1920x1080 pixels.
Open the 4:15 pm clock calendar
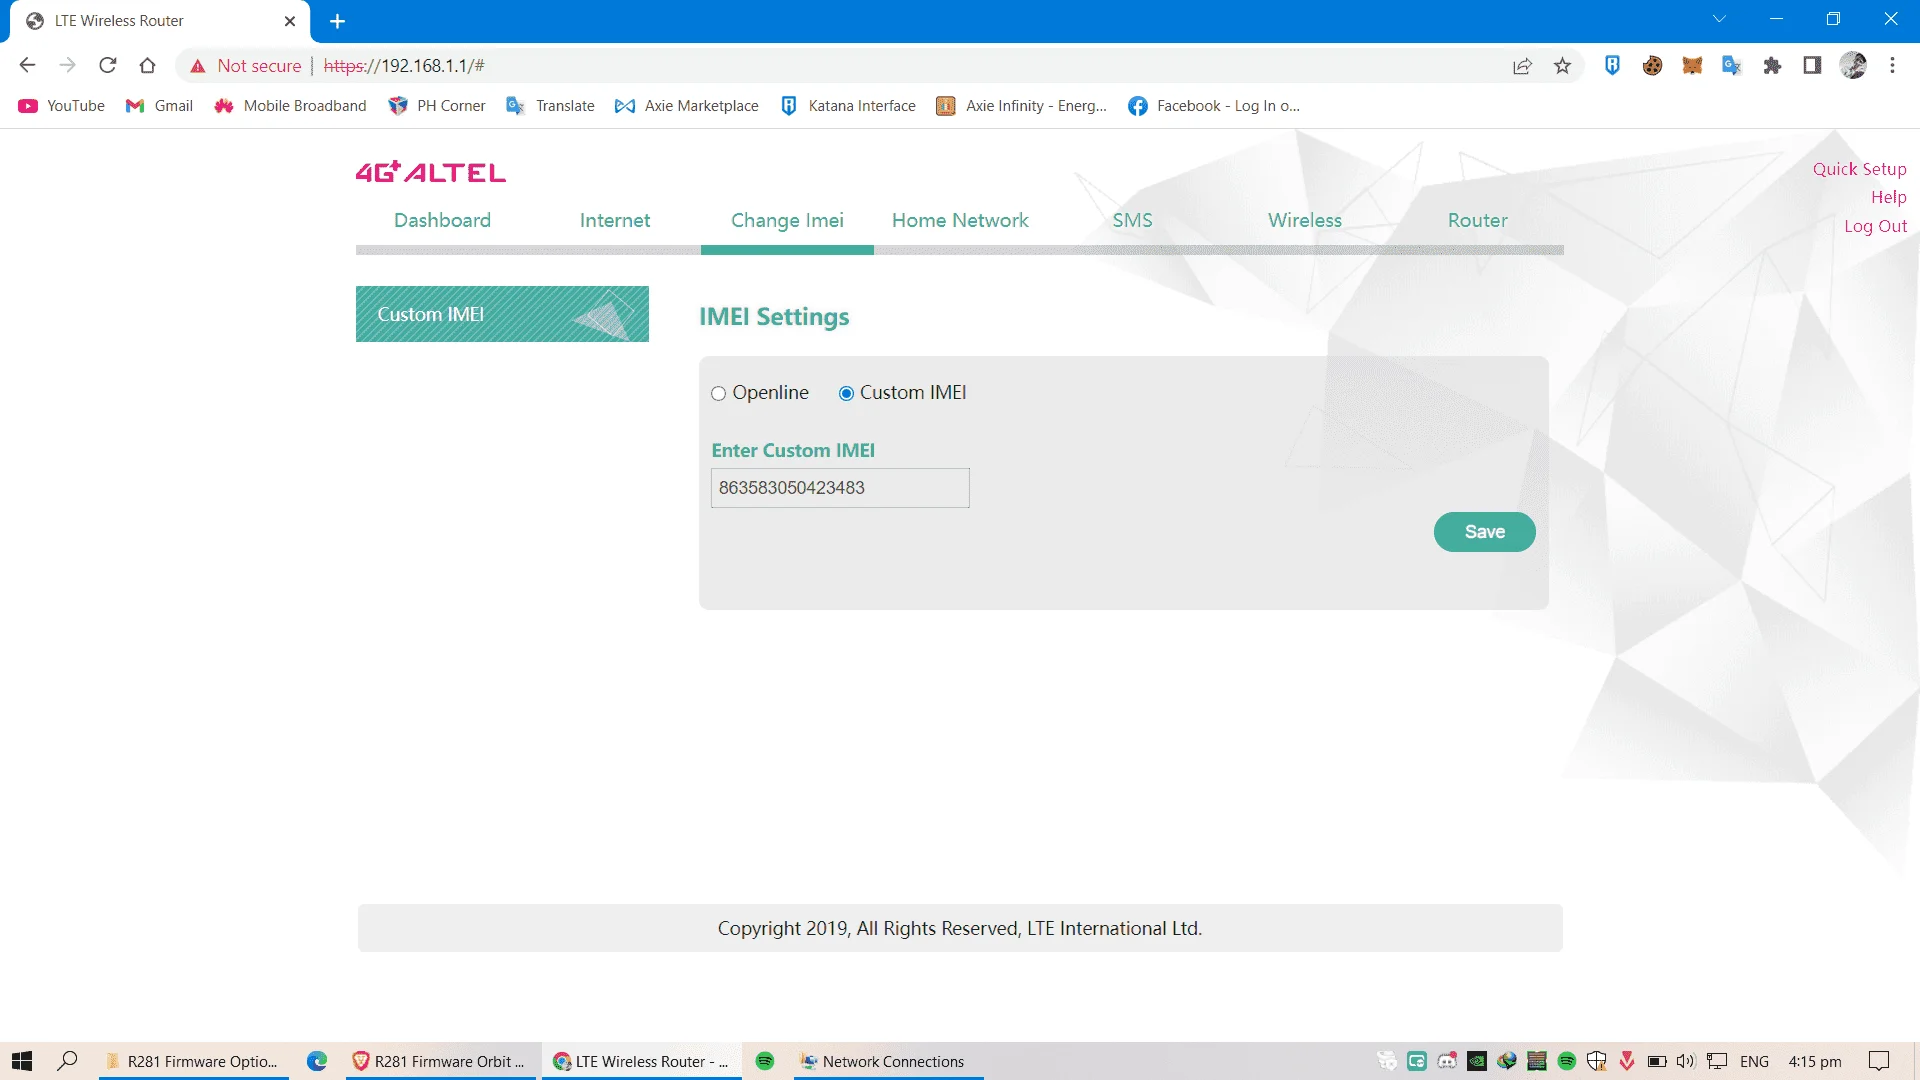[1815, 1061]
